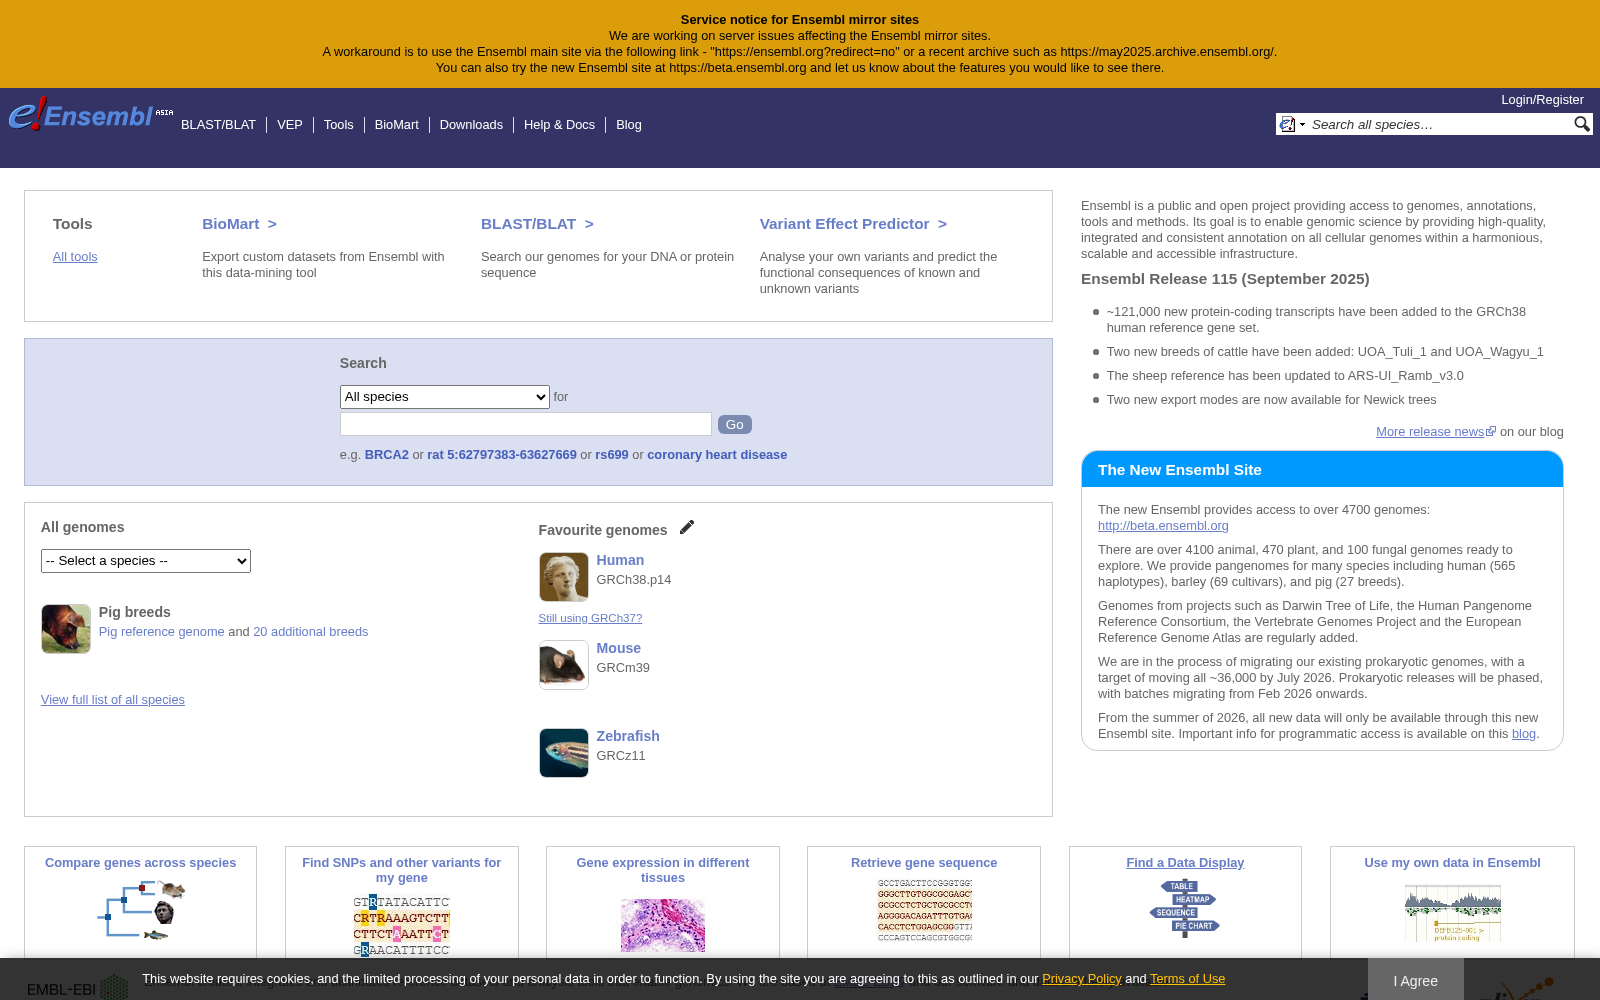The width and height of the screenshot is (1600, 1000).
Task: Open the Privacy Policy link
Action: (x=1081, y=979)
